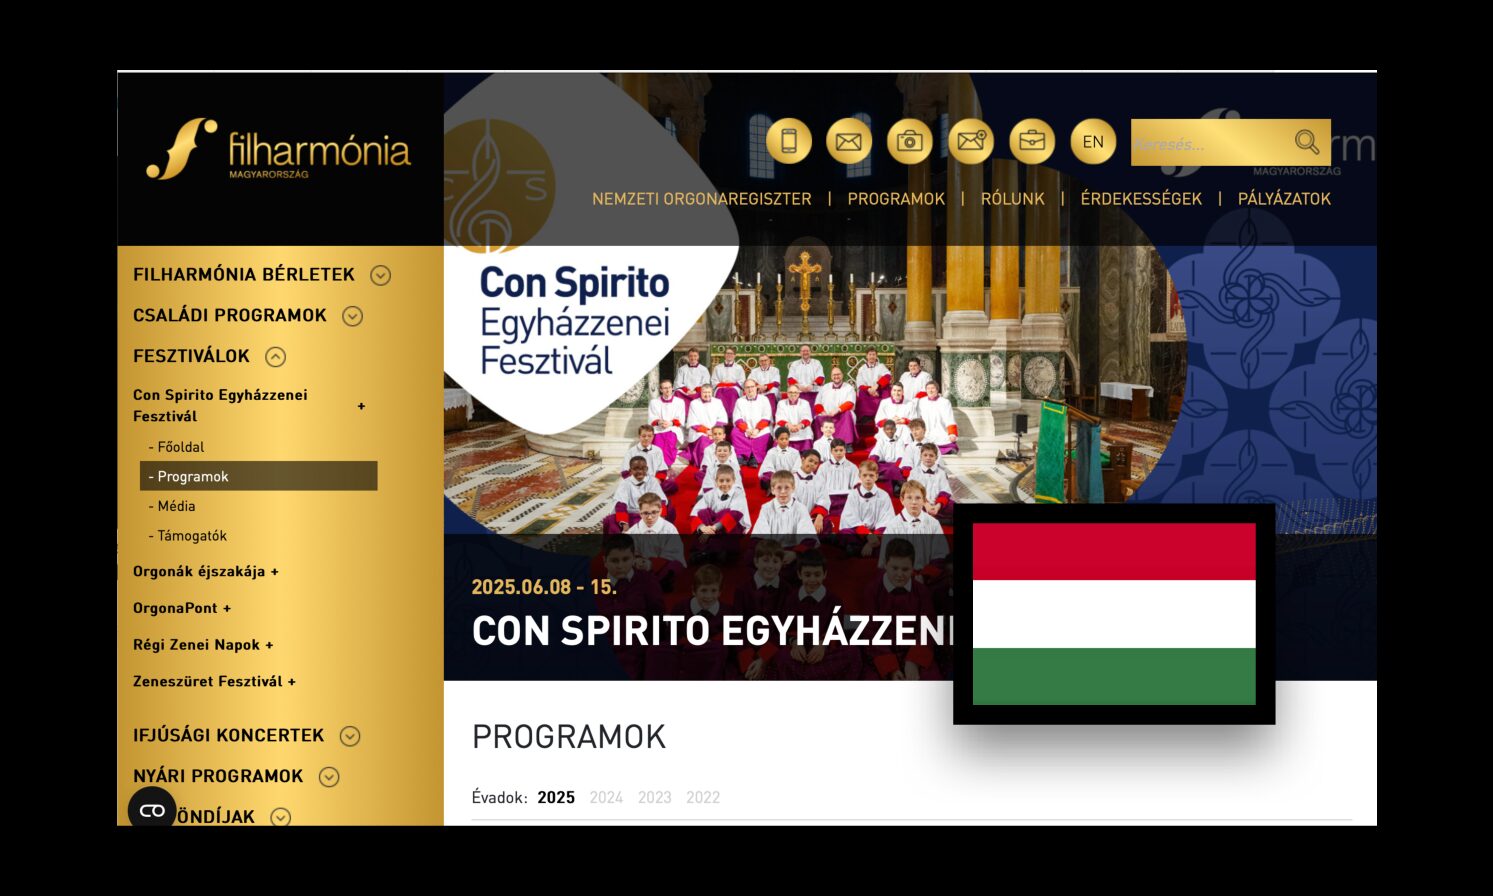Click the Keresés search input field
Image resolution: width=1493 pixels, height=896 pixels.
pyautogui.click(x=1210, y=143)
